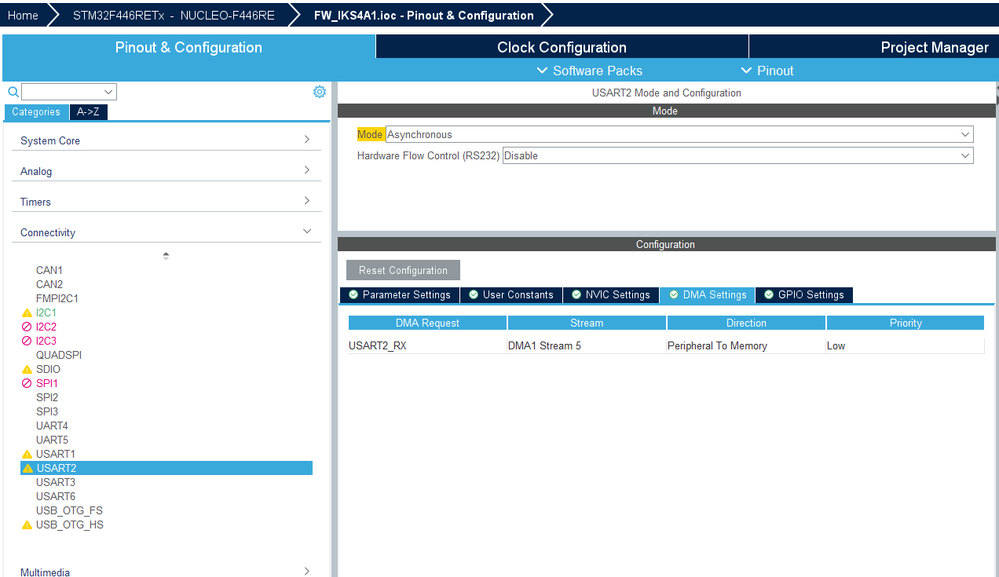This screenshot has height=577, width=999.
Task: Select the Categories view tab
Action: pyautogui.click(x=36, y=112)
